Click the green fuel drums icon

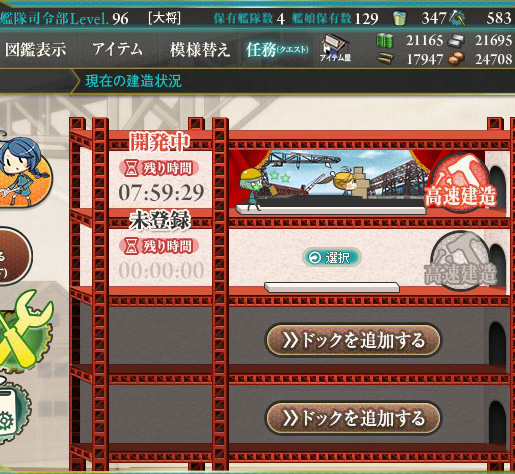point(385,41)
